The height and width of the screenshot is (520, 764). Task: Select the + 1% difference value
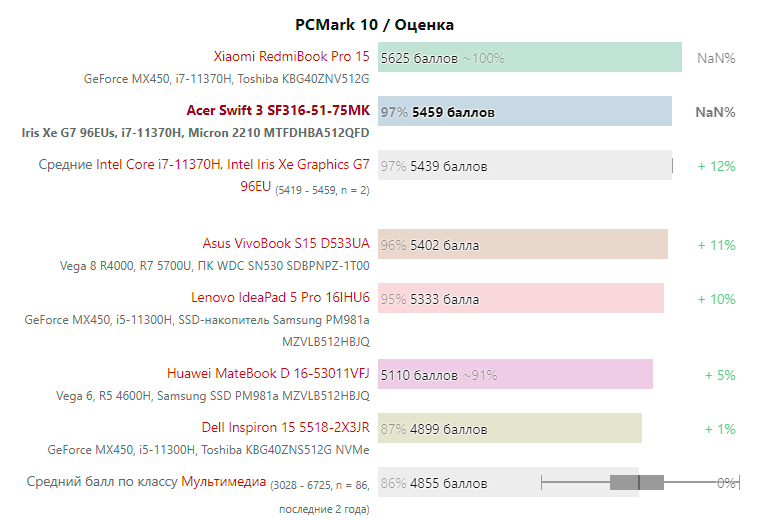point(720,430)
